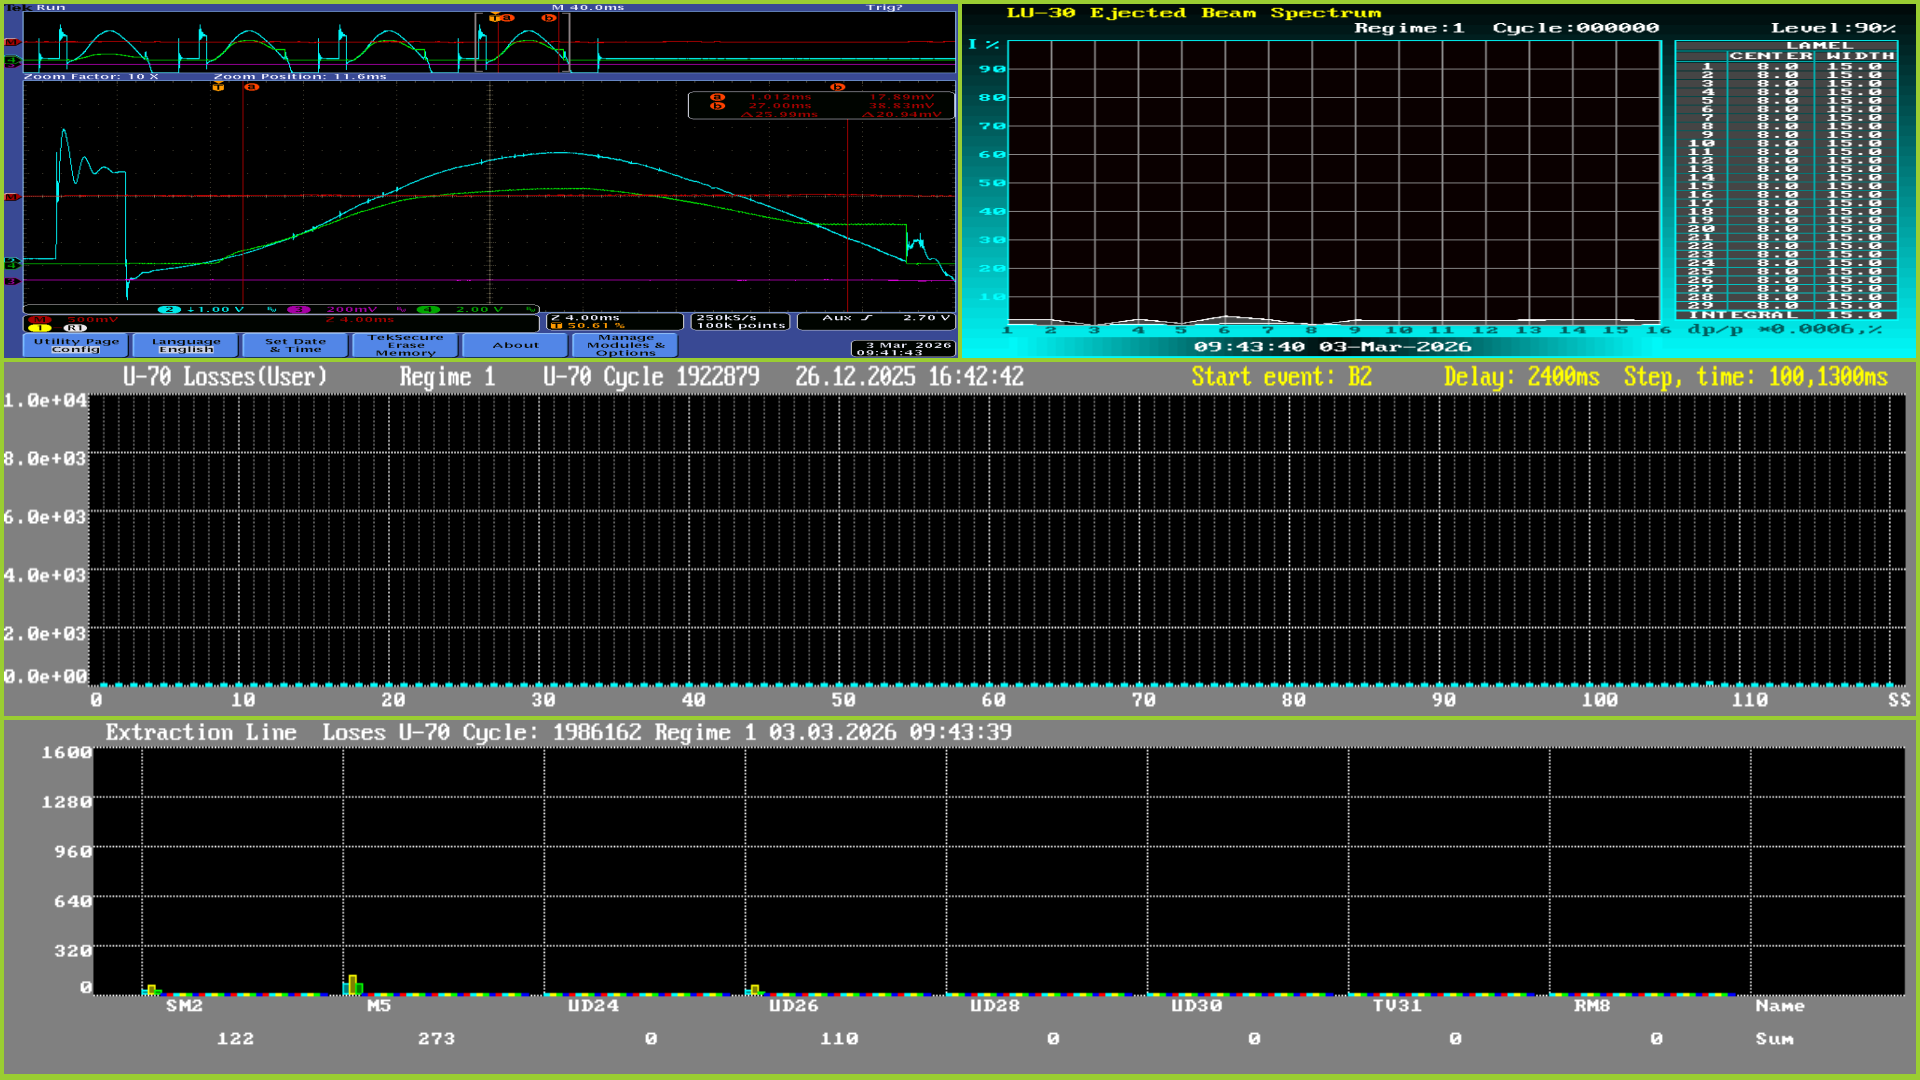The height and width of the screenshot is (1080, 1920).
Task: Click the cursor readout box
Action: [820, 105]
